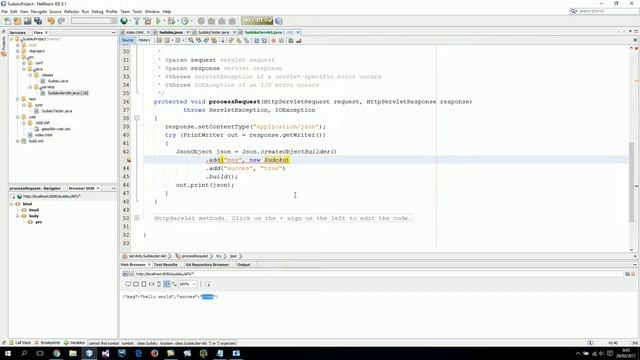Click the error glyph on line 43 margin
The image size is (640, 360).
[129, 160]
